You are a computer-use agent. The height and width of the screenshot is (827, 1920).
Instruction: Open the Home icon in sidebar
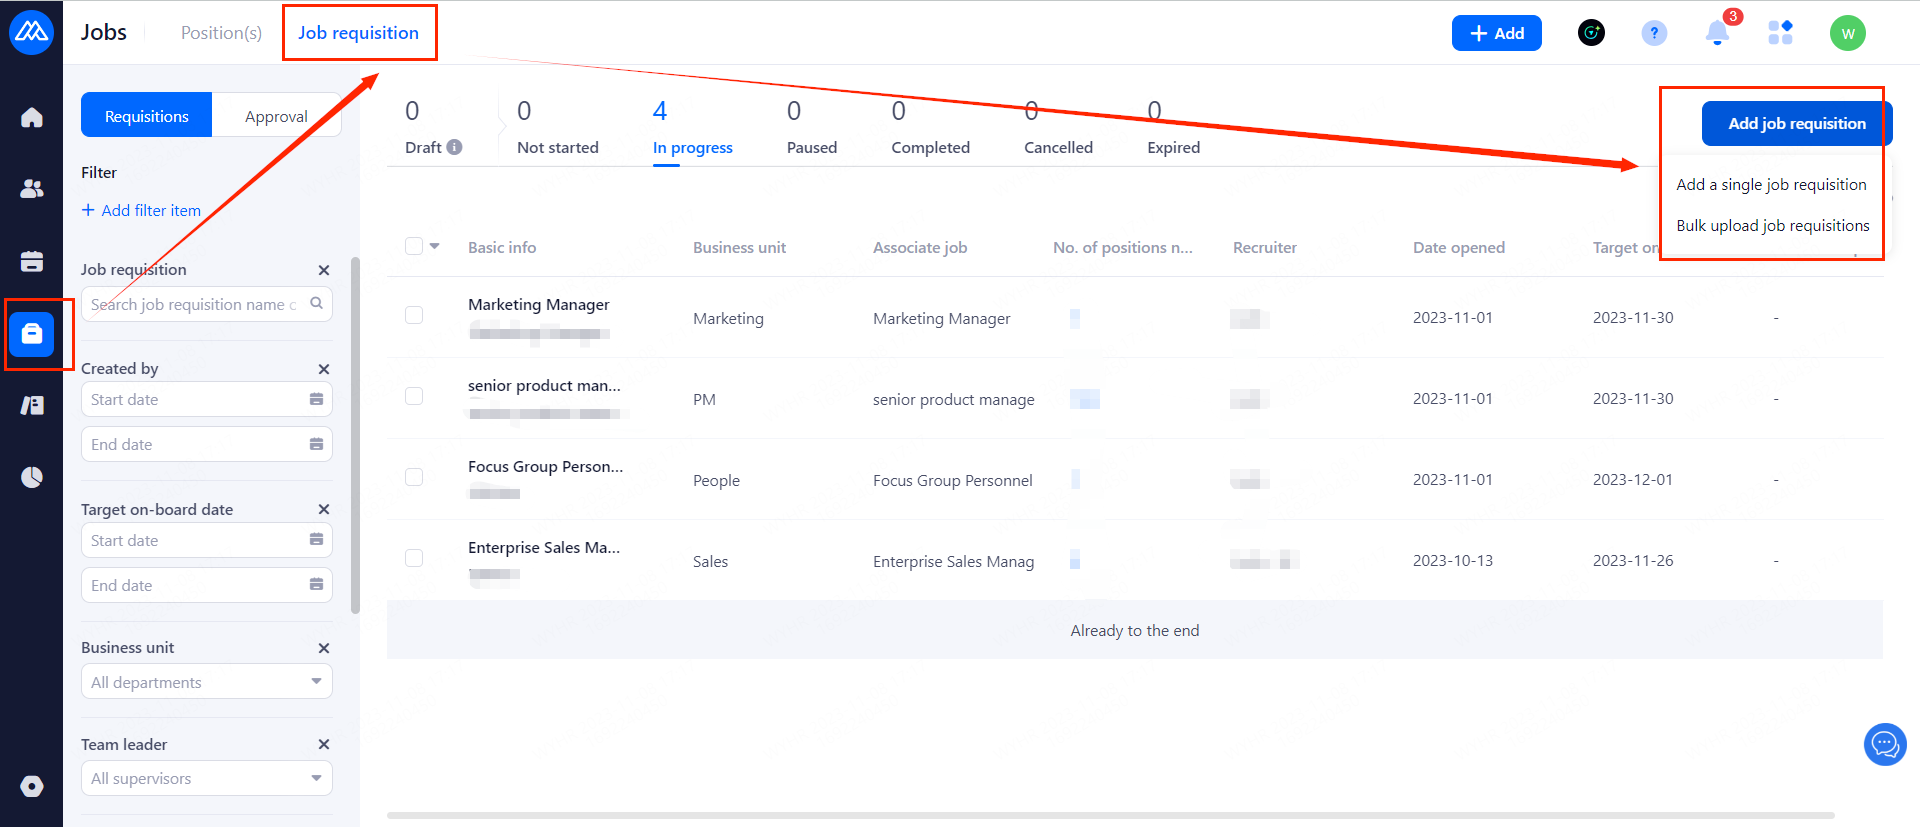coord(32,118)
